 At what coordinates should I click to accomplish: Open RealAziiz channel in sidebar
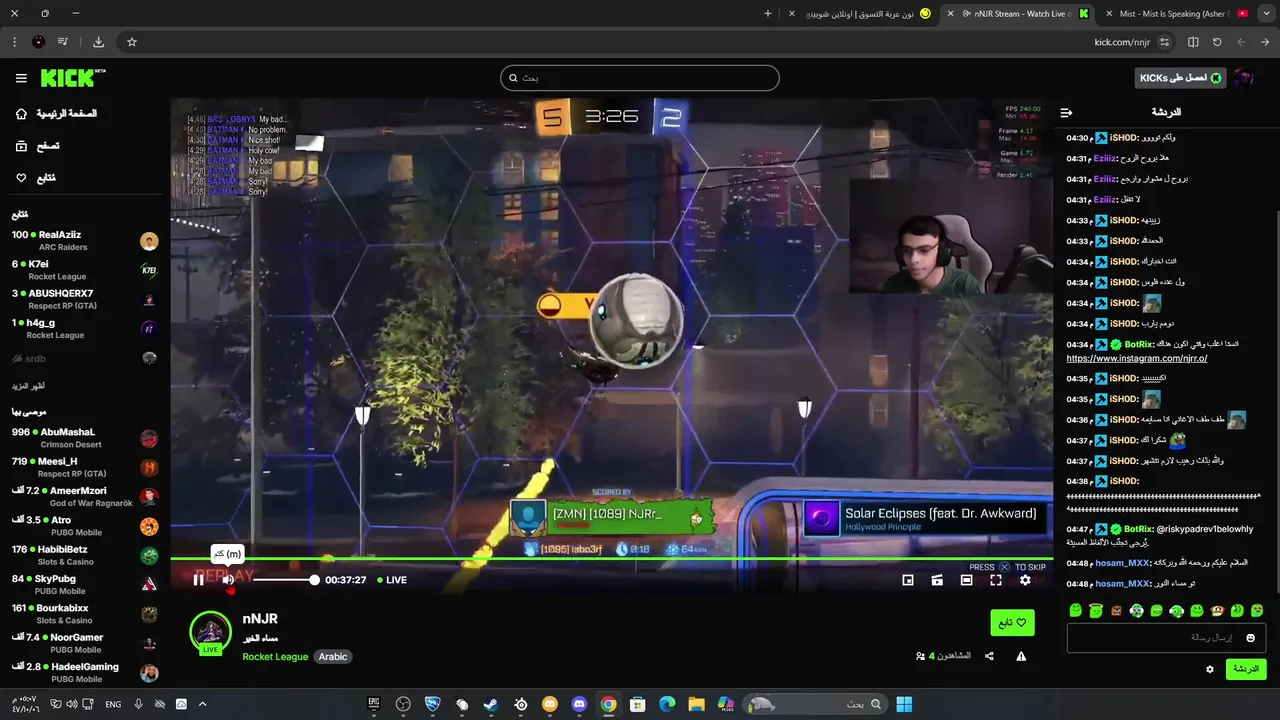point(85,241)
